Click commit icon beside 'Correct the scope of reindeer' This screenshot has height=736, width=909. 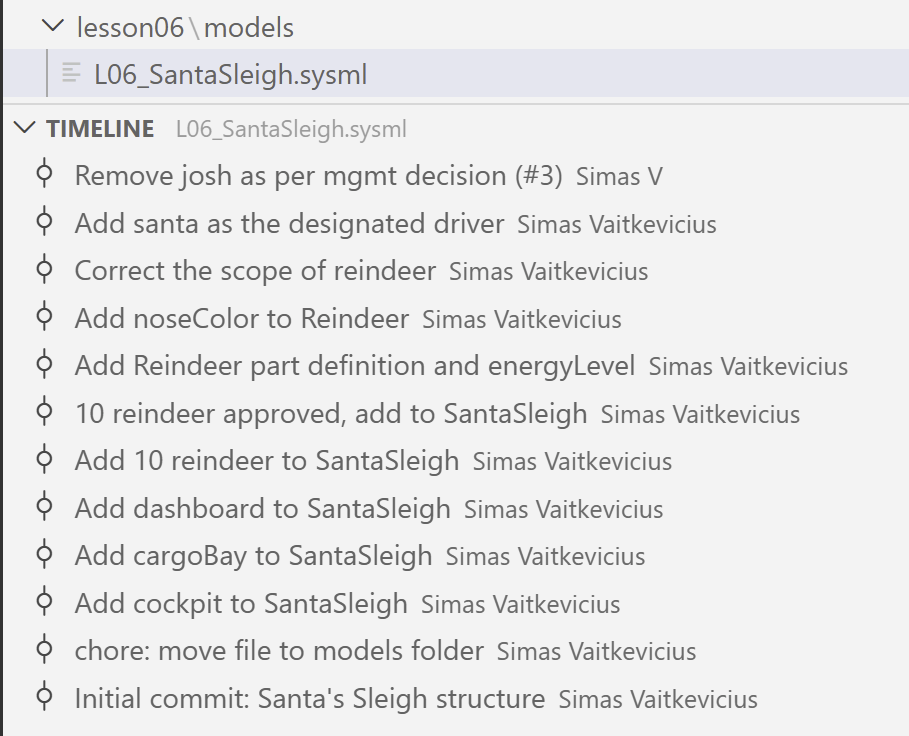pyautogui.click(x=44, y=270)
